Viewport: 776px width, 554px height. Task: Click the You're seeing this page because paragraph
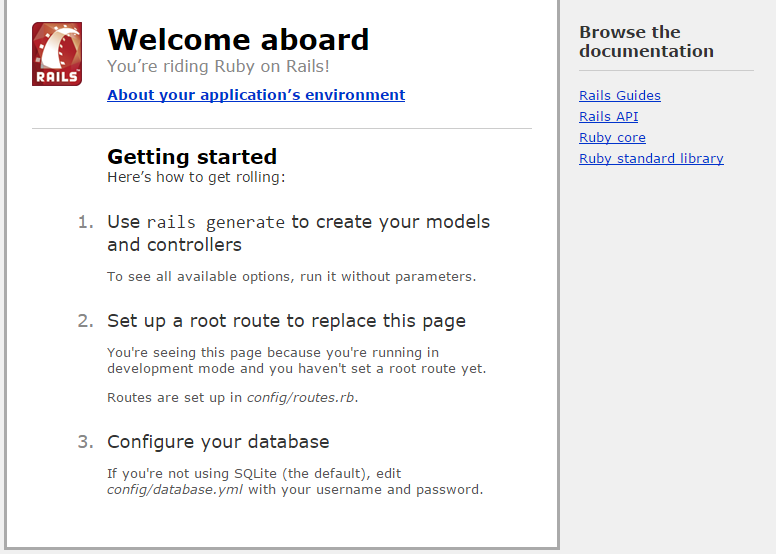(296, 360)
